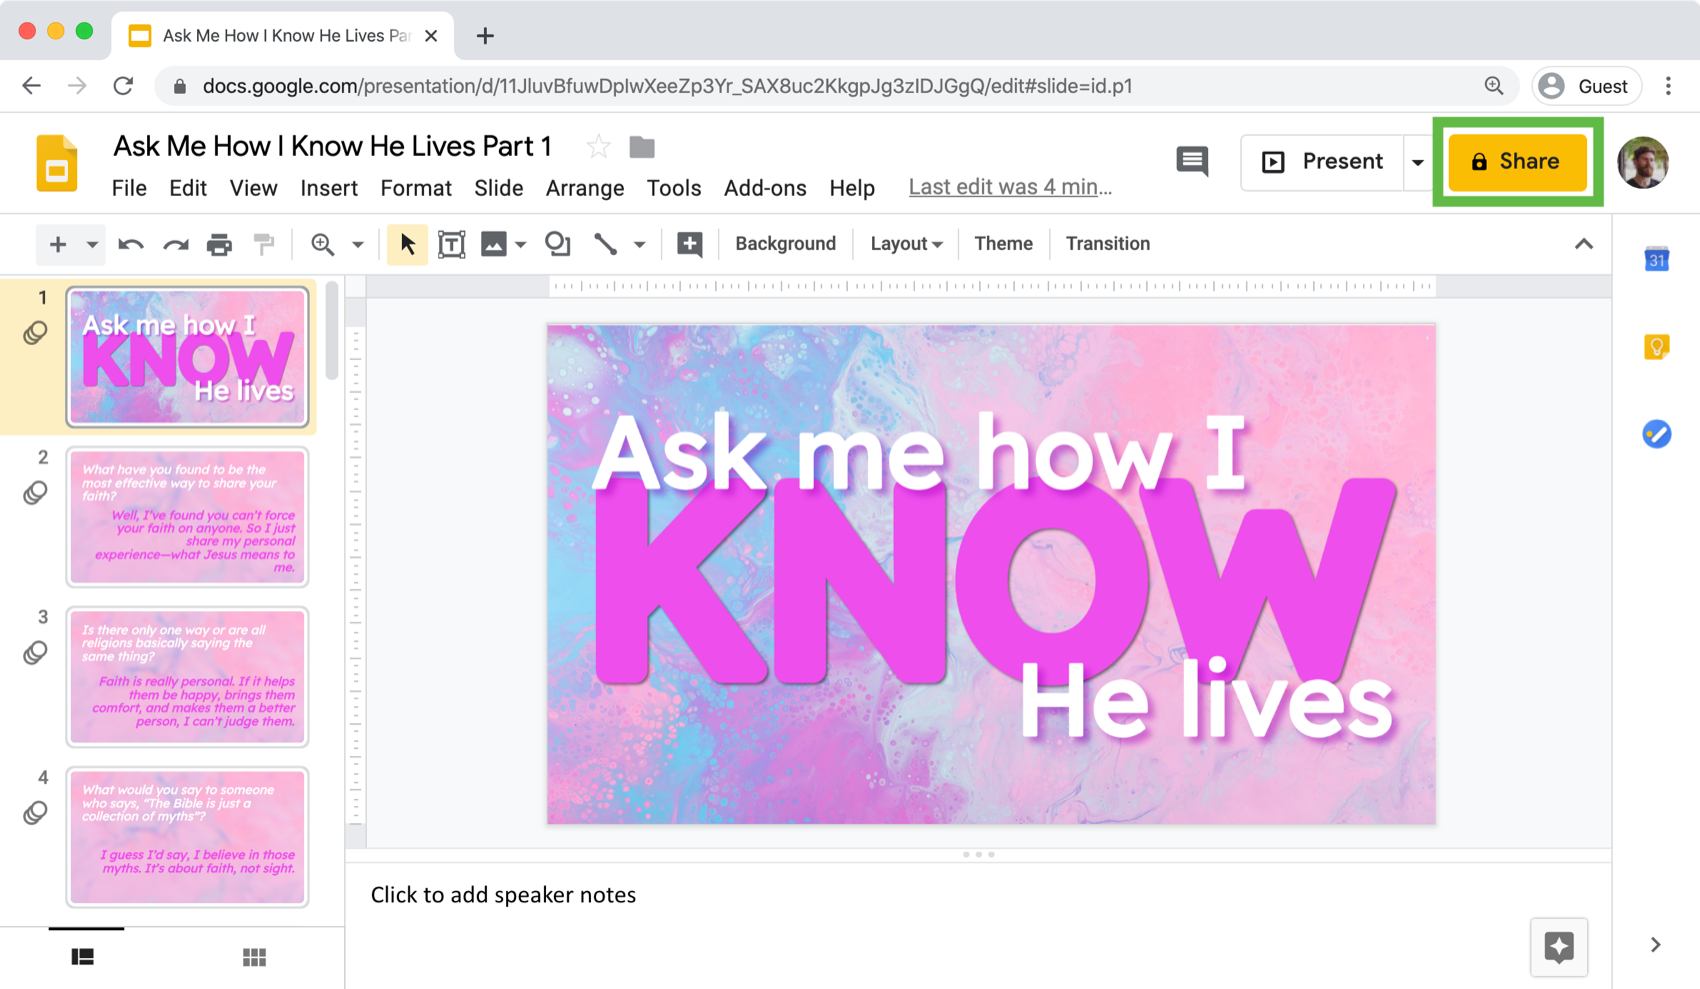Collapse the toolbar with chevron up
1700x989 pixels.
point(1583,244)
